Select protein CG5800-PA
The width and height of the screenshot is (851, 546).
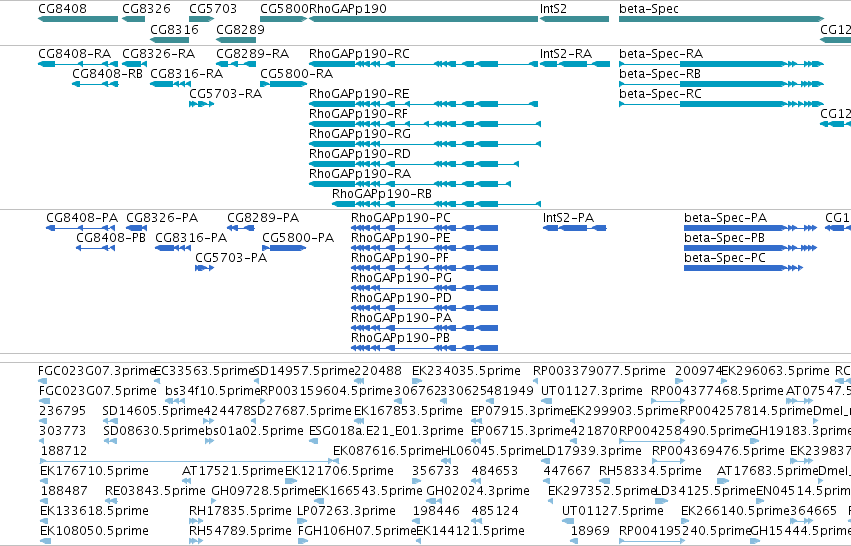click(284, 248)
